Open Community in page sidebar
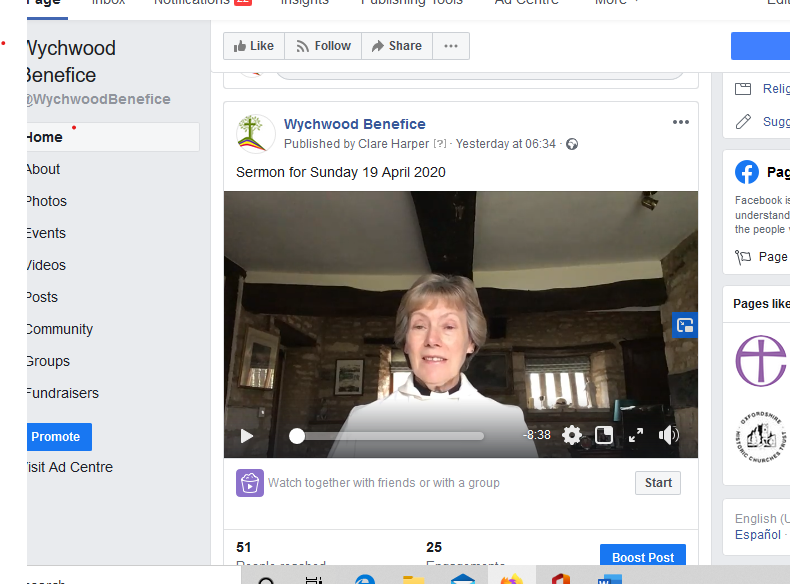The image size is (790, 584). point(60,330)
